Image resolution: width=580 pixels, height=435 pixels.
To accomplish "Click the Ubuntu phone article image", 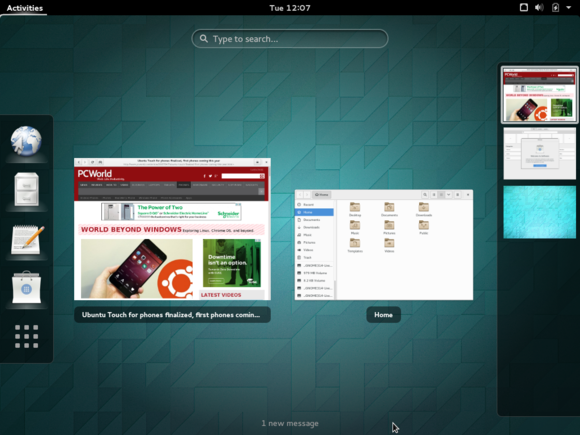I will click(x=136, y=269).
